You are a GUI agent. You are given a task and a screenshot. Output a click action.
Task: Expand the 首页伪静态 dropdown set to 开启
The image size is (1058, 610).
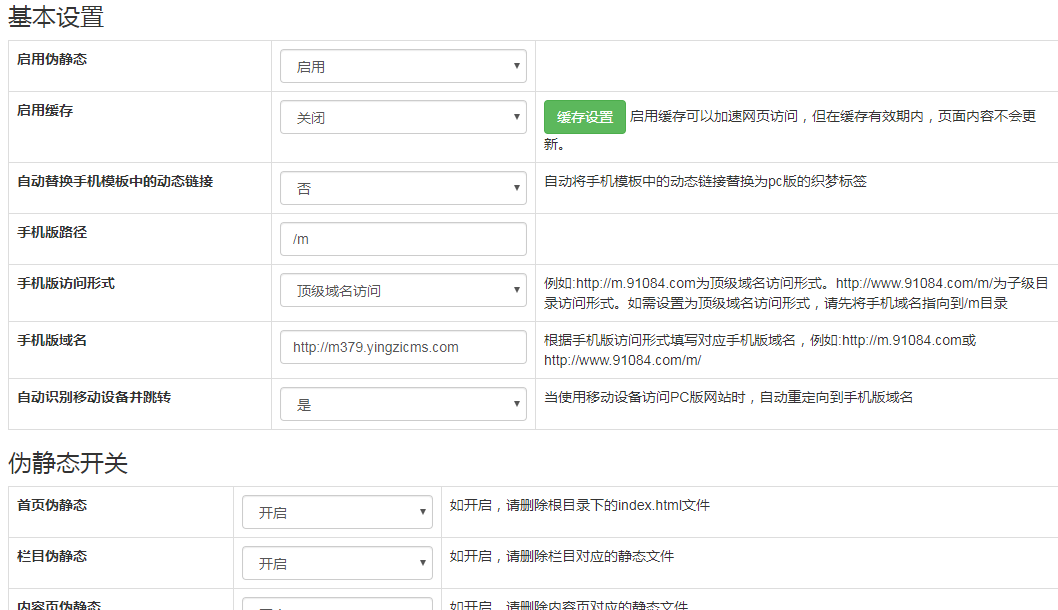point(337,512)
